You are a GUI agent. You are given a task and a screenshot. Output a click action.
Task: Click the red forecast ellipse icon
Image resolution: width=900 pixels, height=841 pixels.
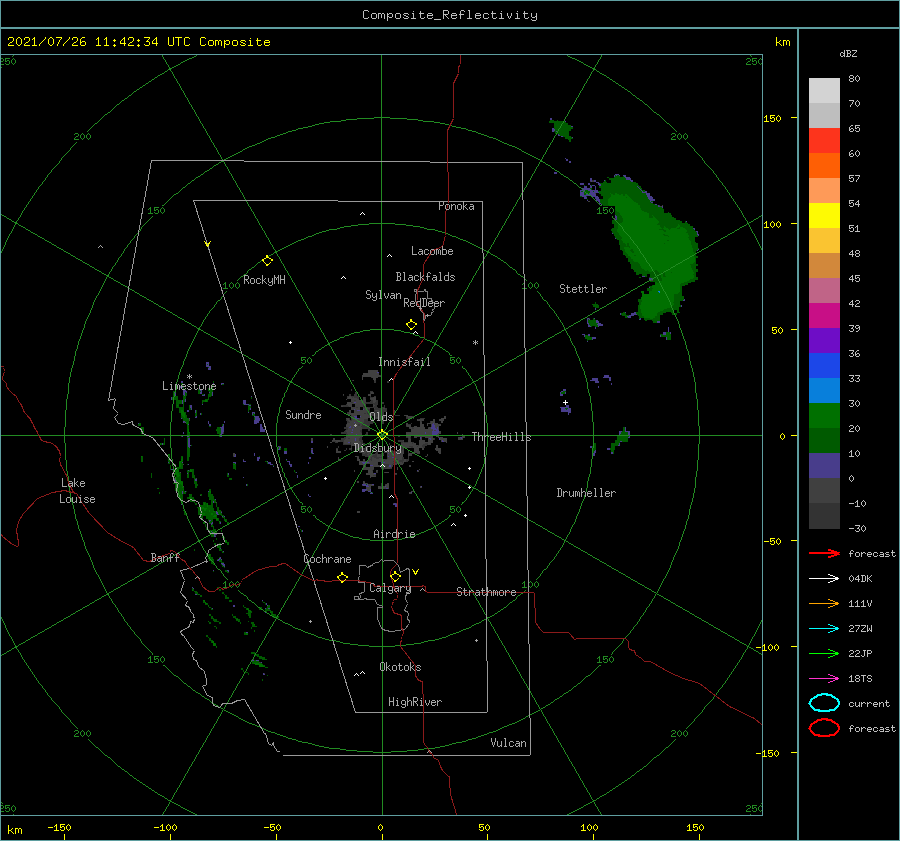point(824,728)
